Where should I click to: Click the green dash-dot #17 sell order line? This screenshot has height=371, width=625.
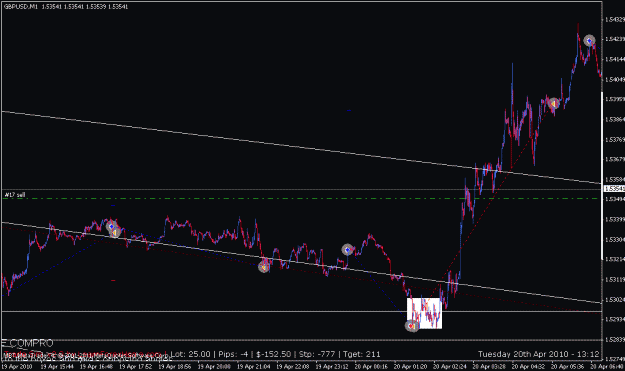pos(301,198)
